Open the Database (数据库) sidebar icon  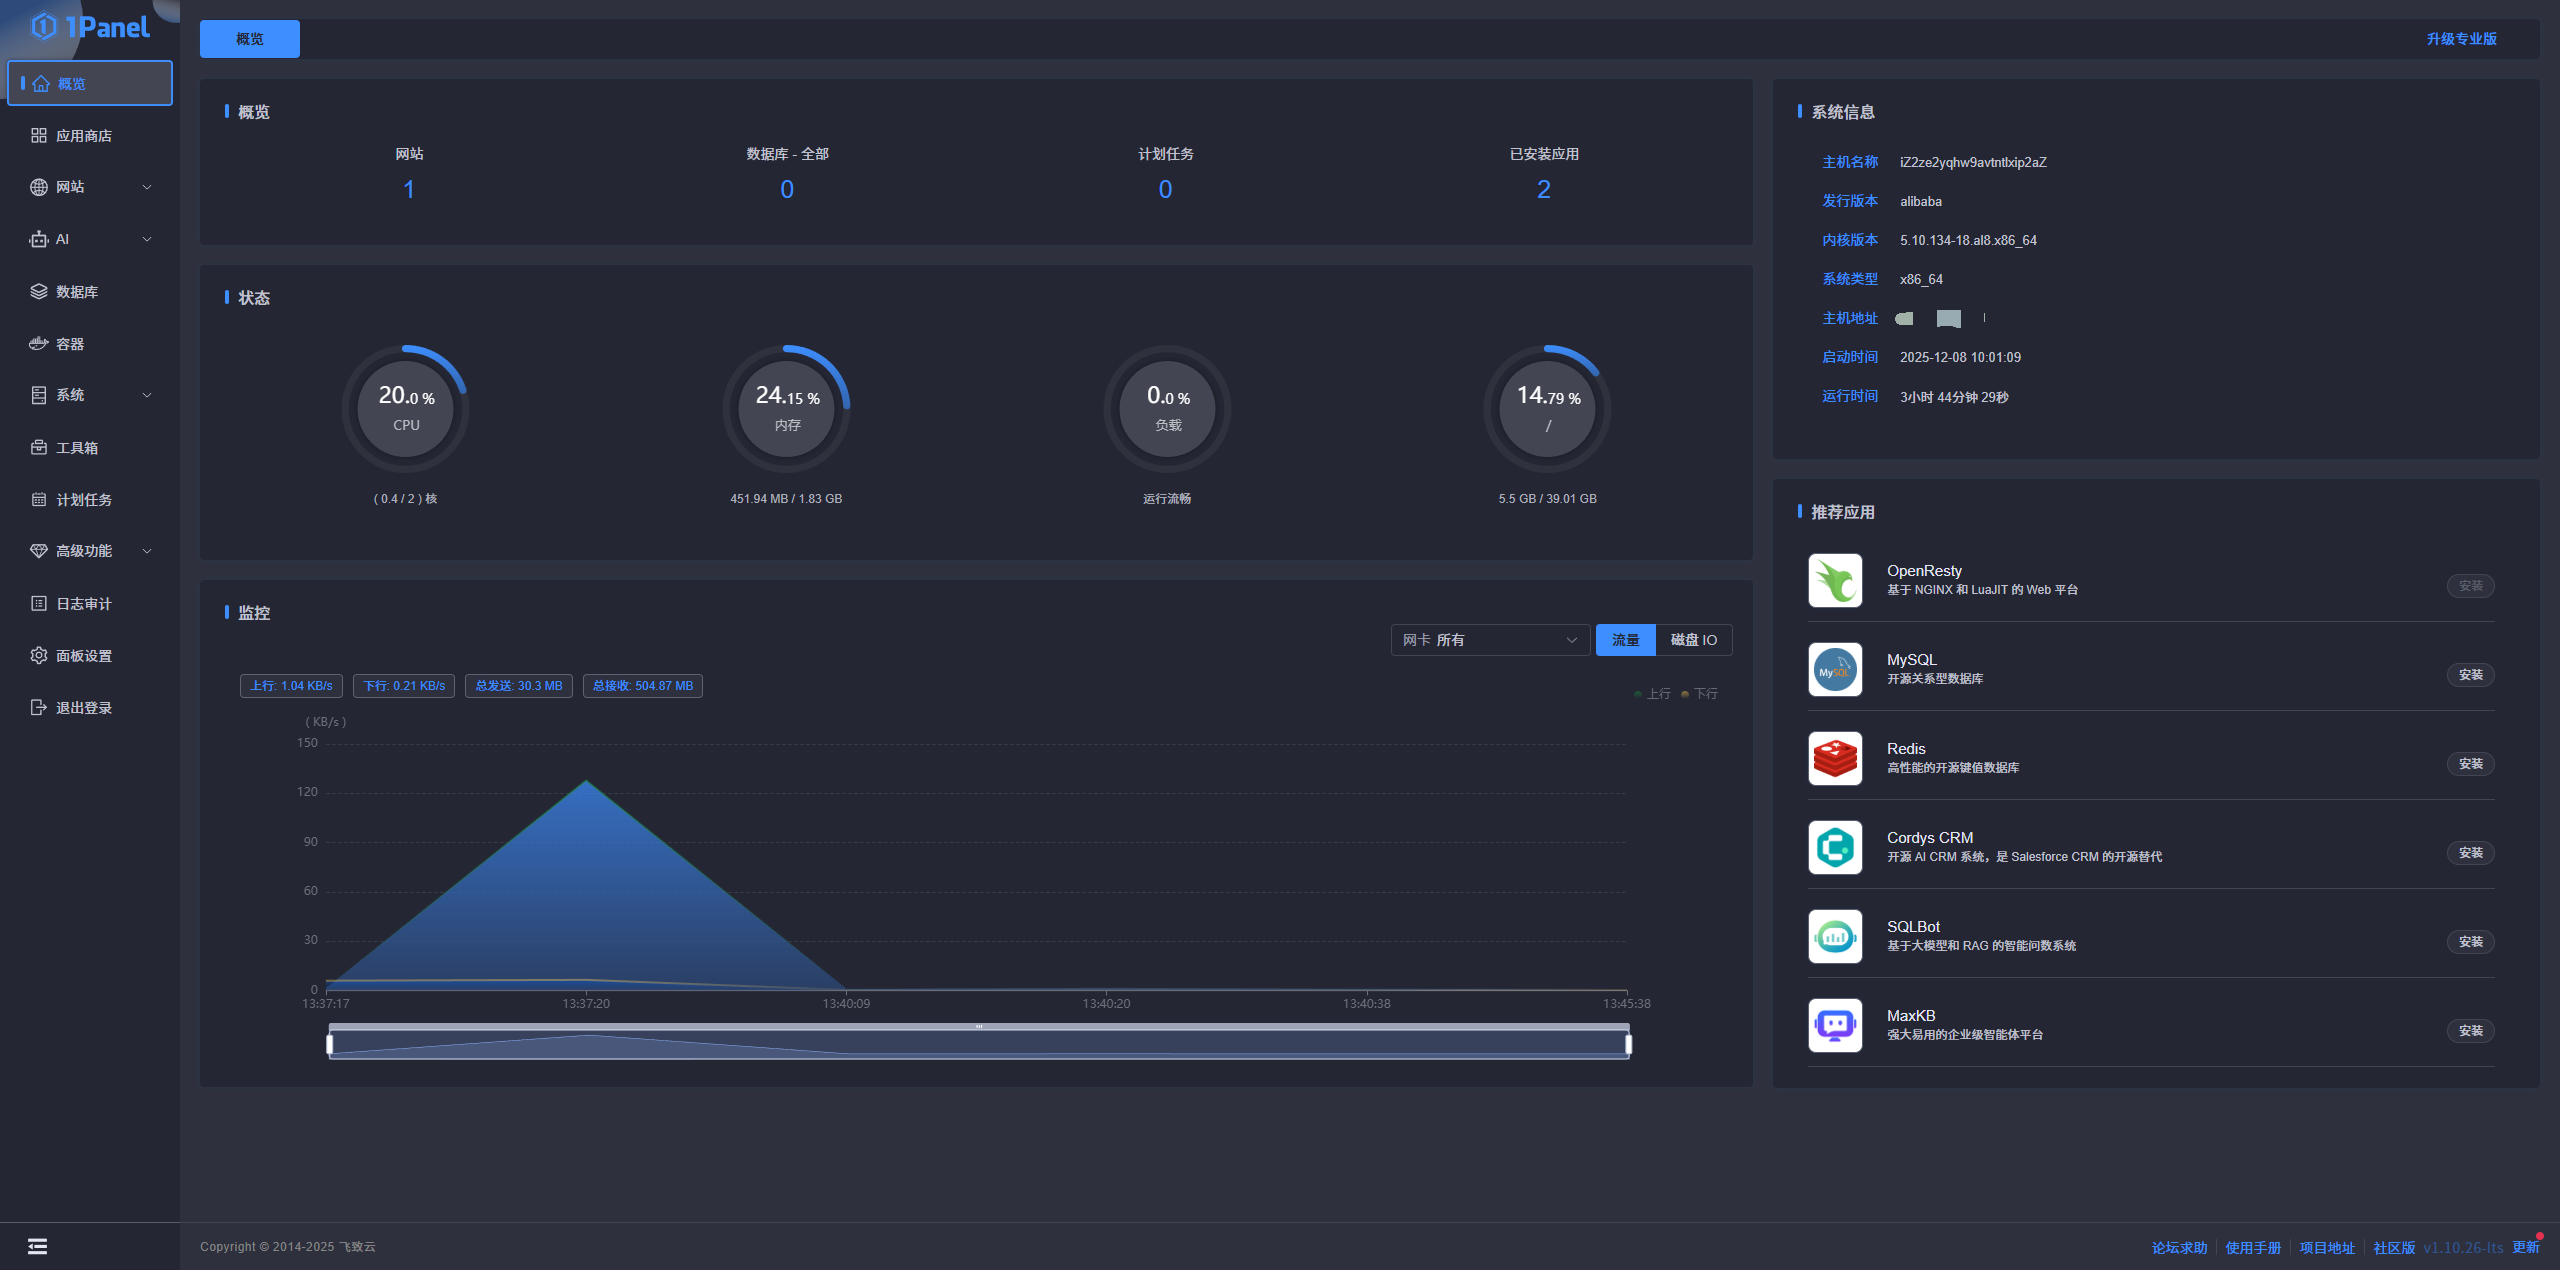pyautogui.click(x=39, y=292)
